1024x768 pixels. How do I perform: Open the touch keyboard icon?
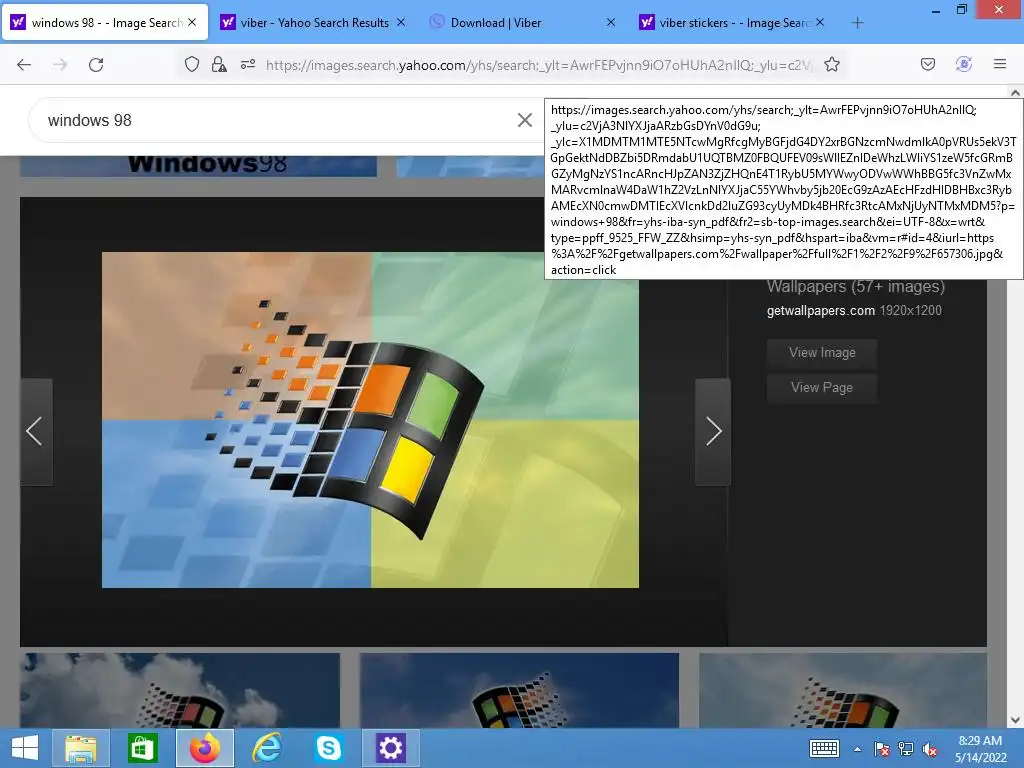coord(824,748)
